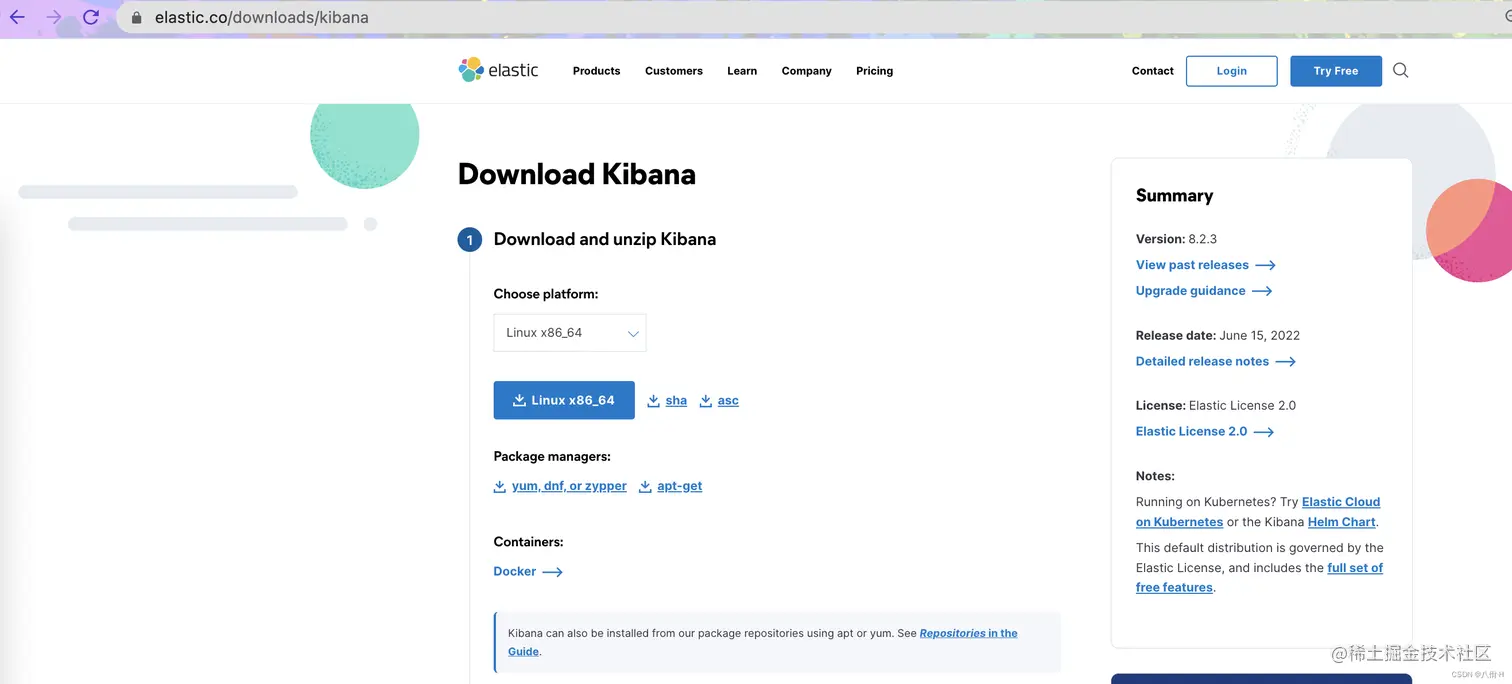Open full set of free features link

(1355, 568)
